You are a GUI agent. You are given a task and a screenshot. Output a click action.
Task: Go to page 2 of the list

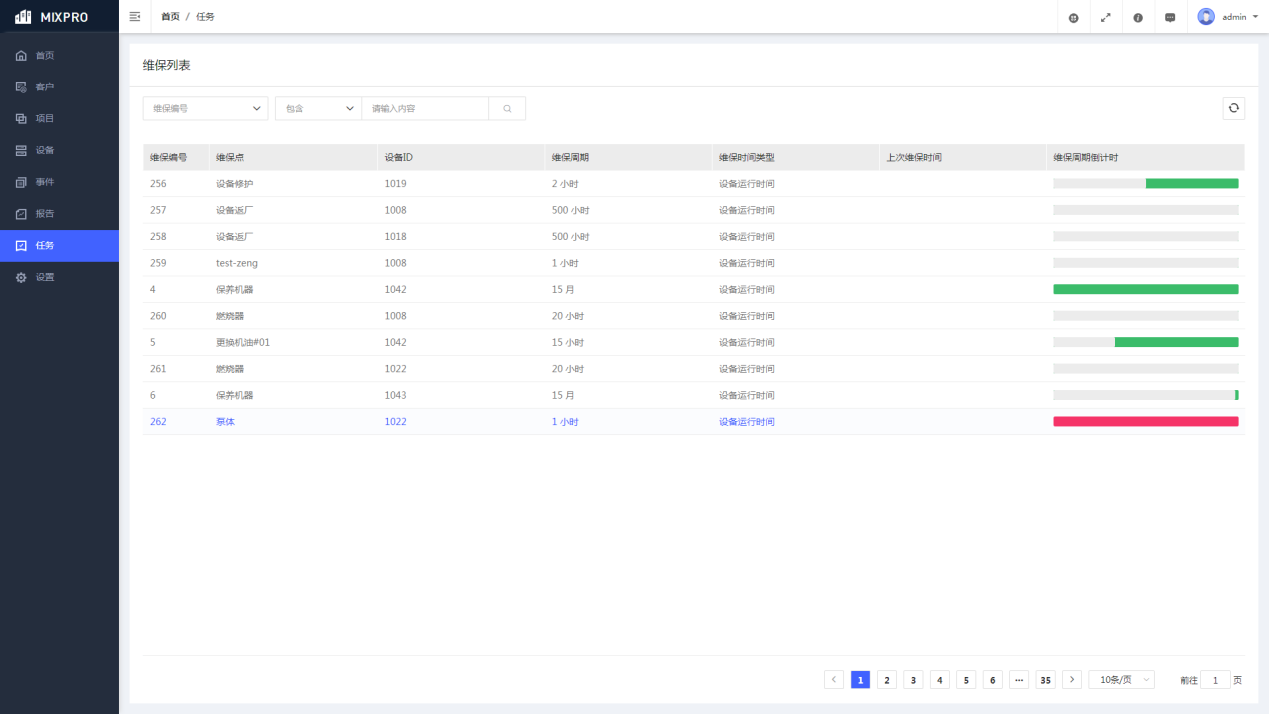coord(886,680)
